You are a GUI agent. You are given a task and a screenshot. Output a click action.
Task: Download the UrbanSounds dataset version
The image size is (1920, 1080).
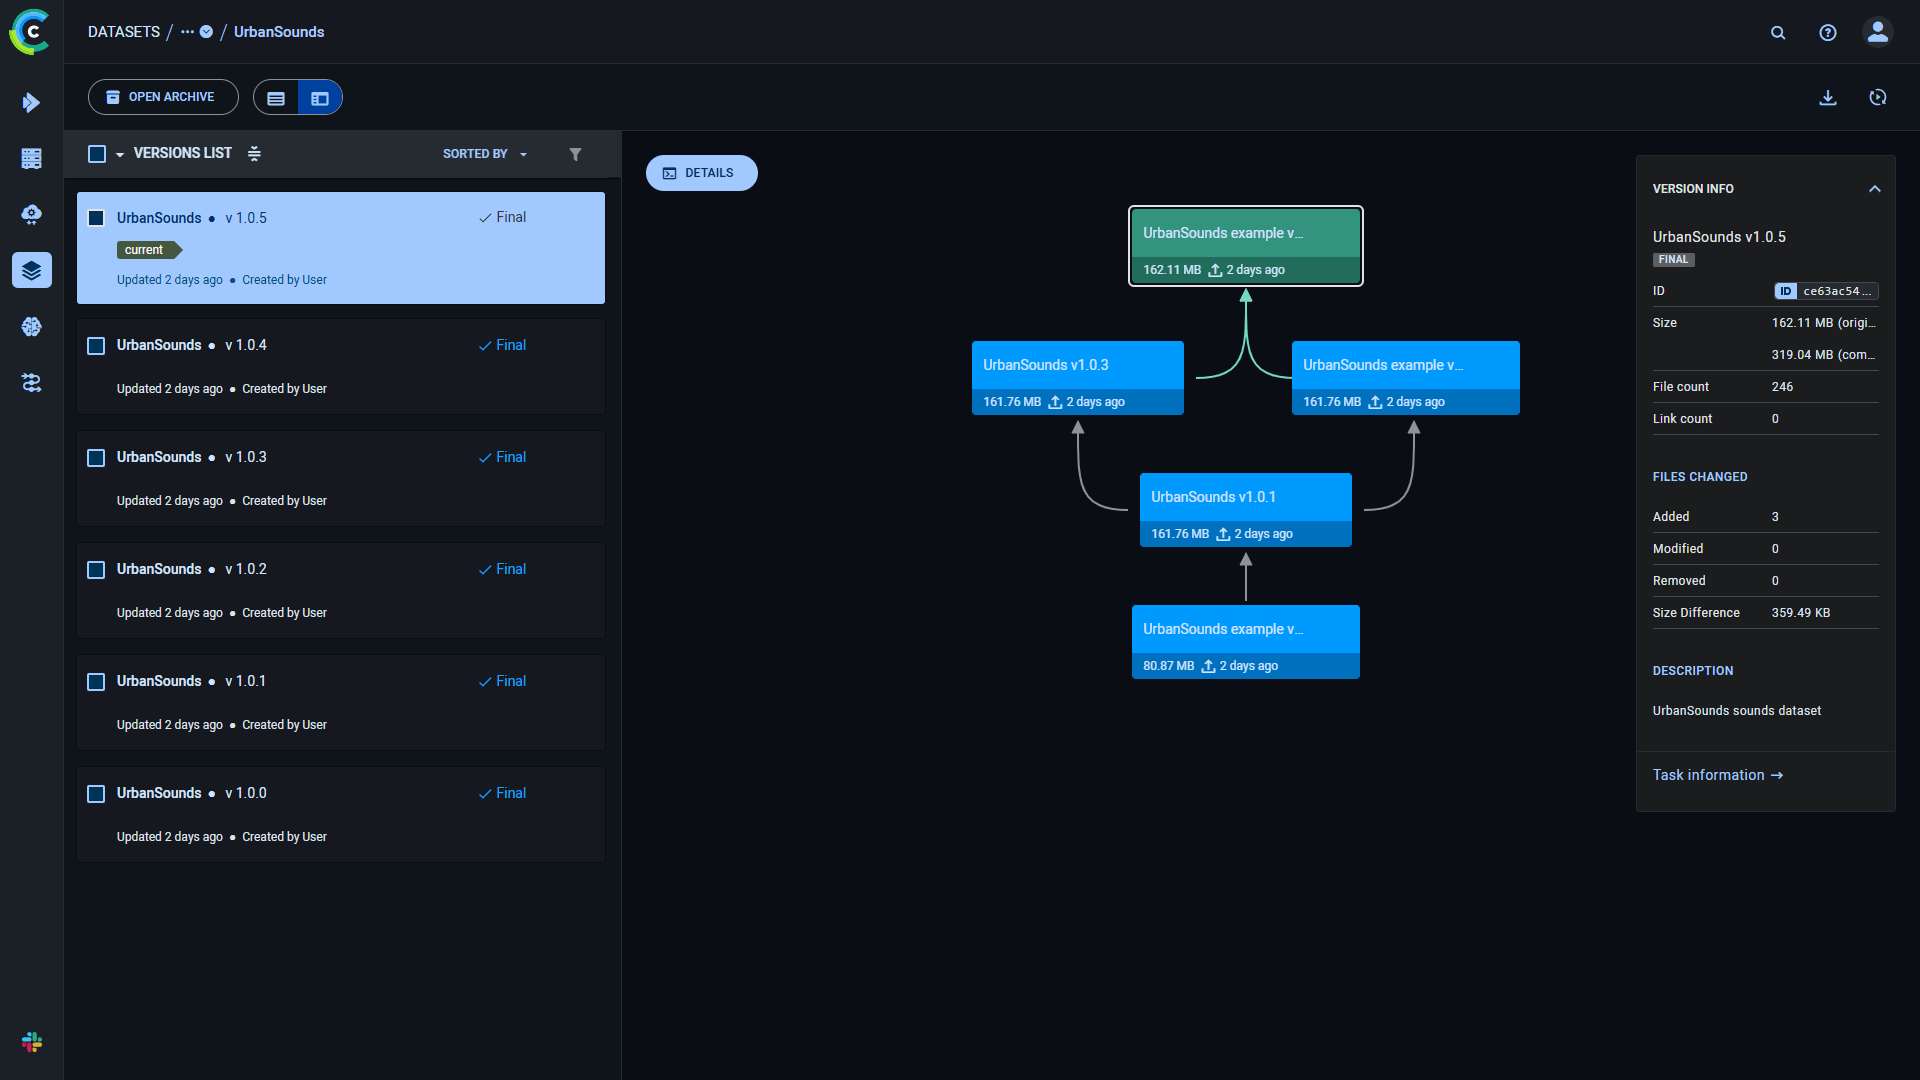point(1828,97)
